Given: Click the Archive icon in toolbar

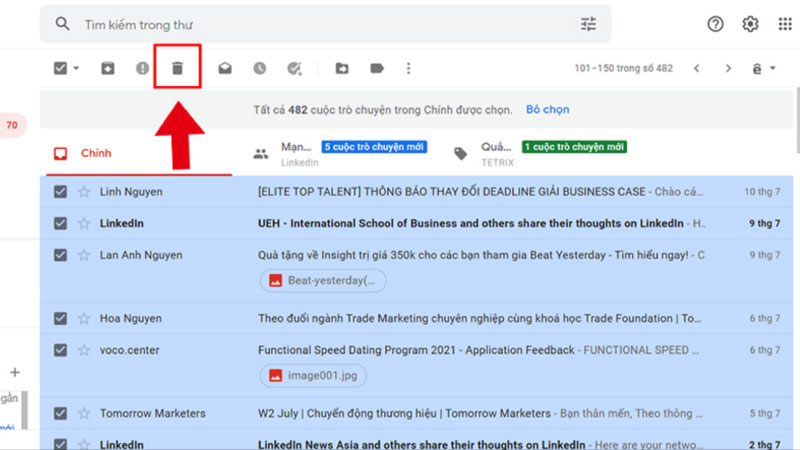Looking at the screenshot, I should [x=107, y=68].
